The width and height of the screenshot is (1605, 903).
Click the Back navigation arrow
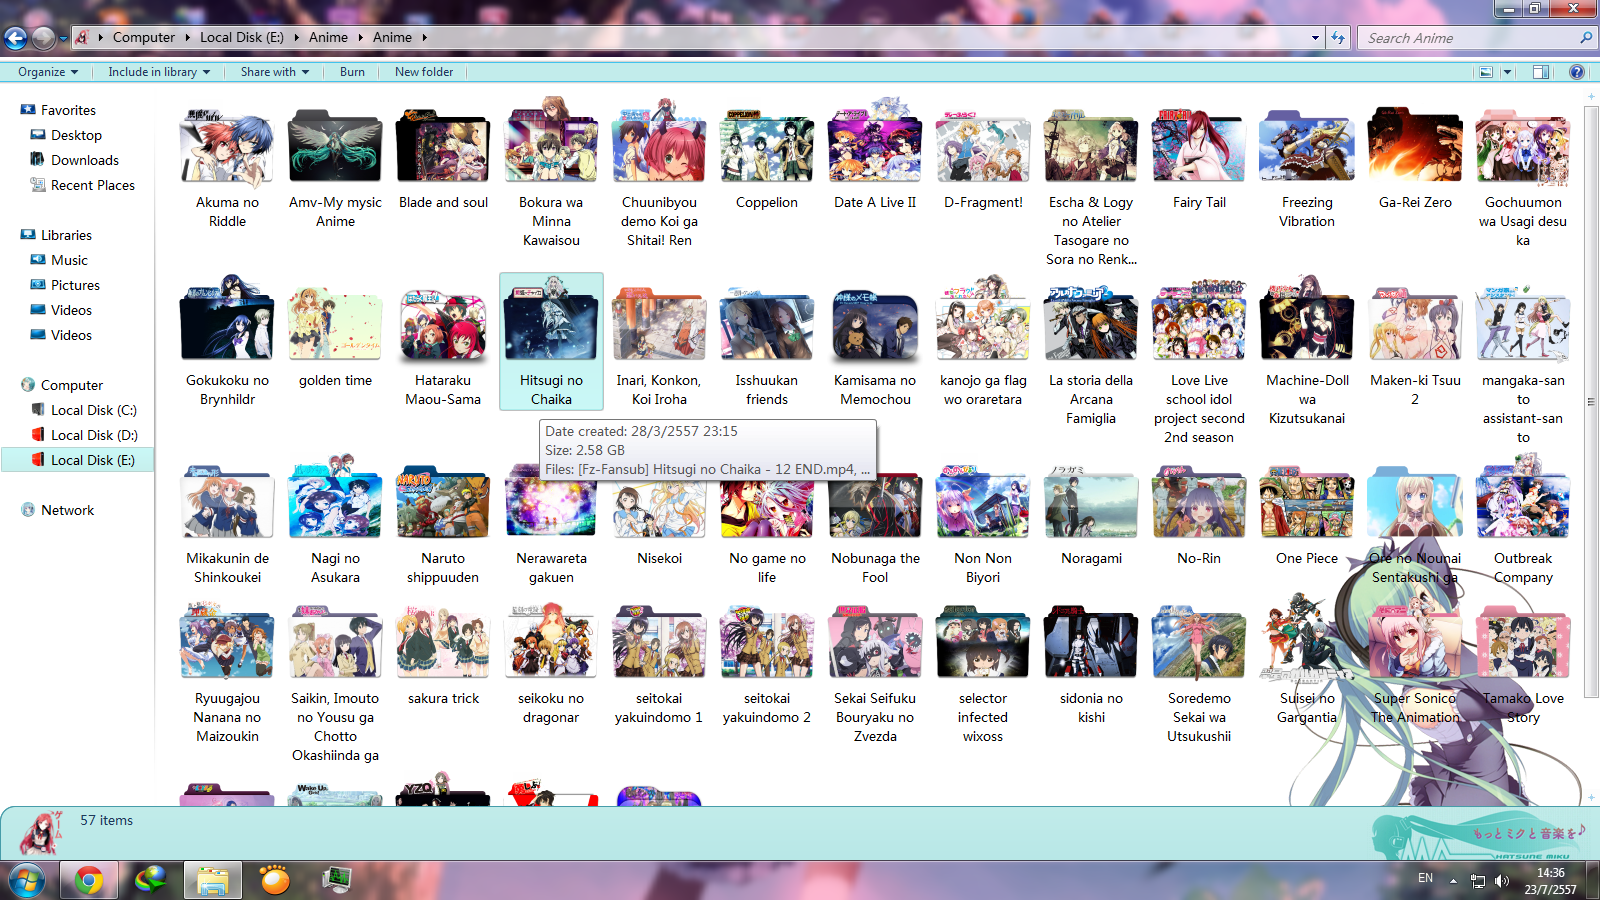pyautogui.click(x=15, y=38)
